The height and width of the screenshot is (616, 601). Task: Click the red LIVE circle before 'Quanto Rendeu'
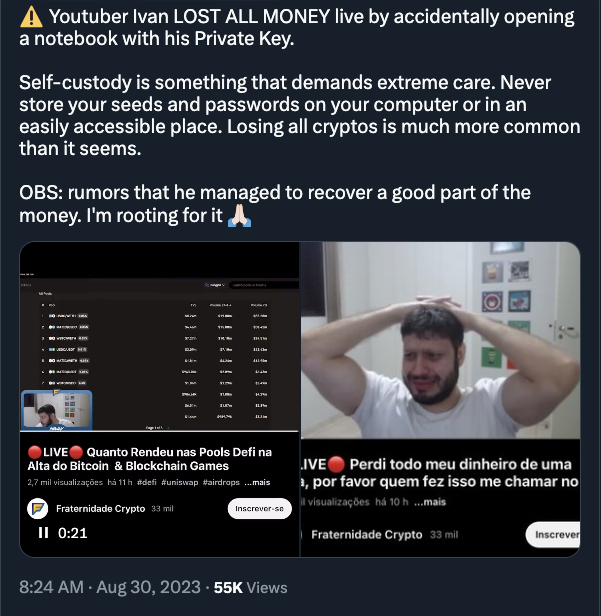[35, 452]
